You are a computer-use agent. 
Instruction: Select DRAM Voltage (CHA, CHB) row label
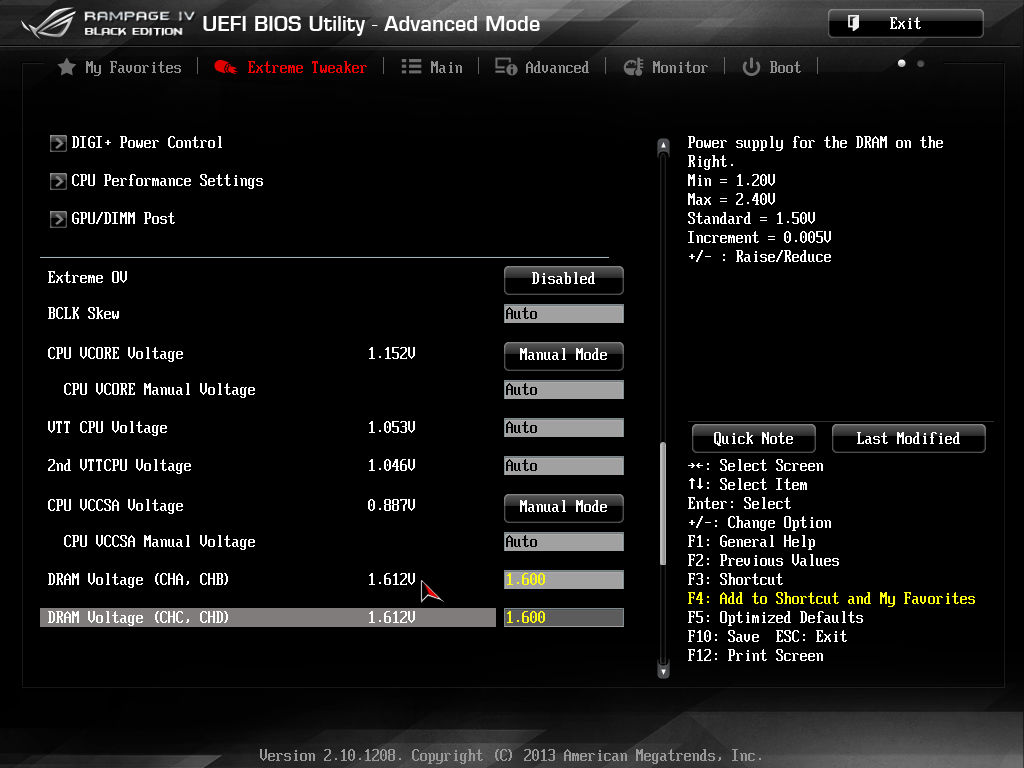pos(138,579)
